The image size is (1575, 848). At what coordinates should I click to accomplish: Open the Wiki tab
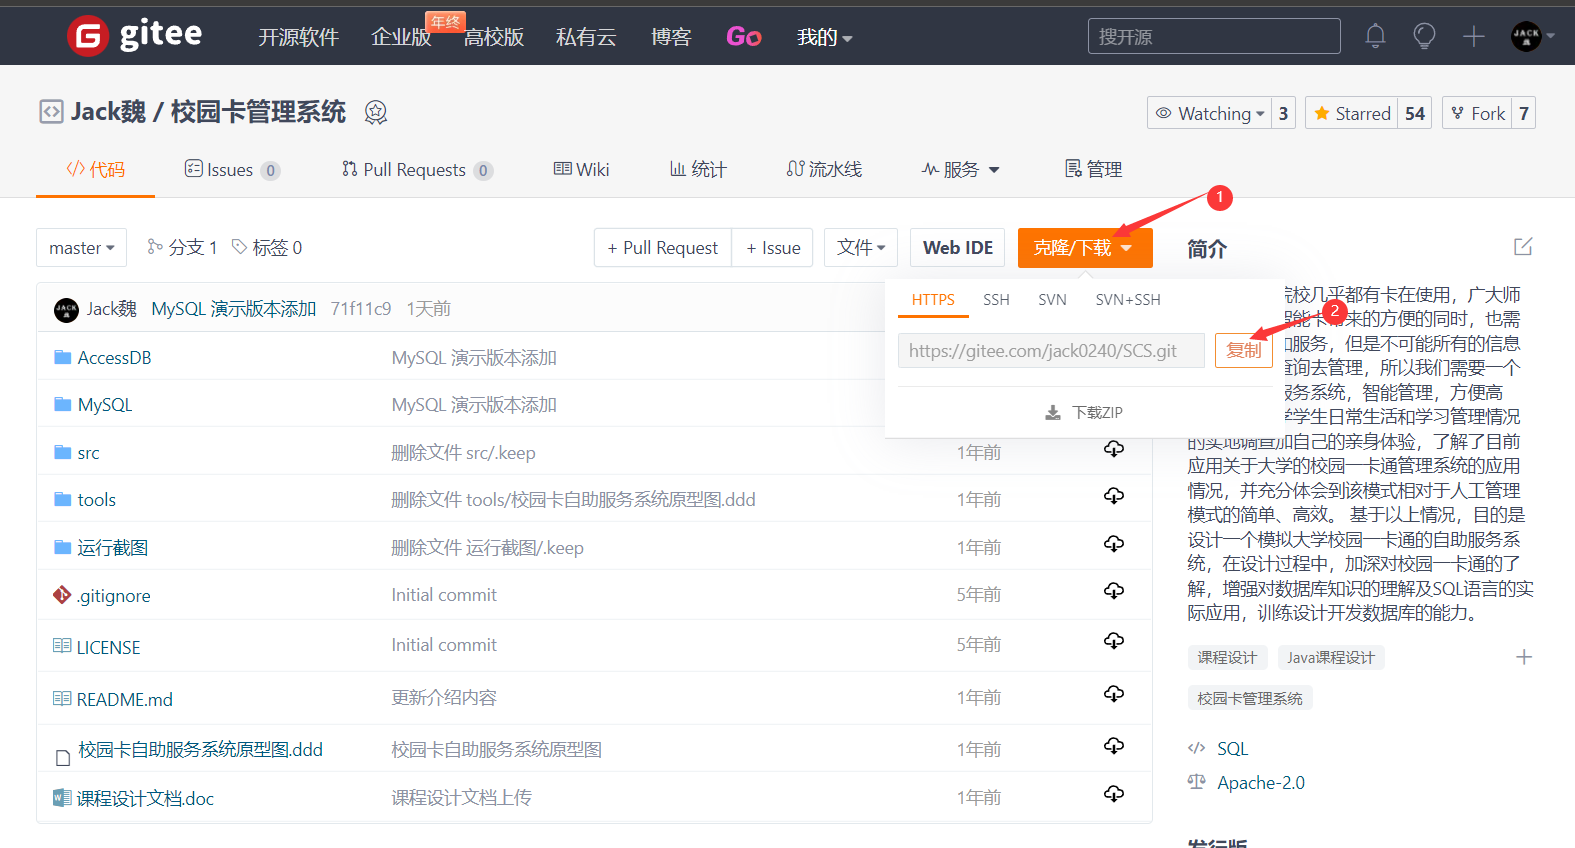click(x=581, y=169)
